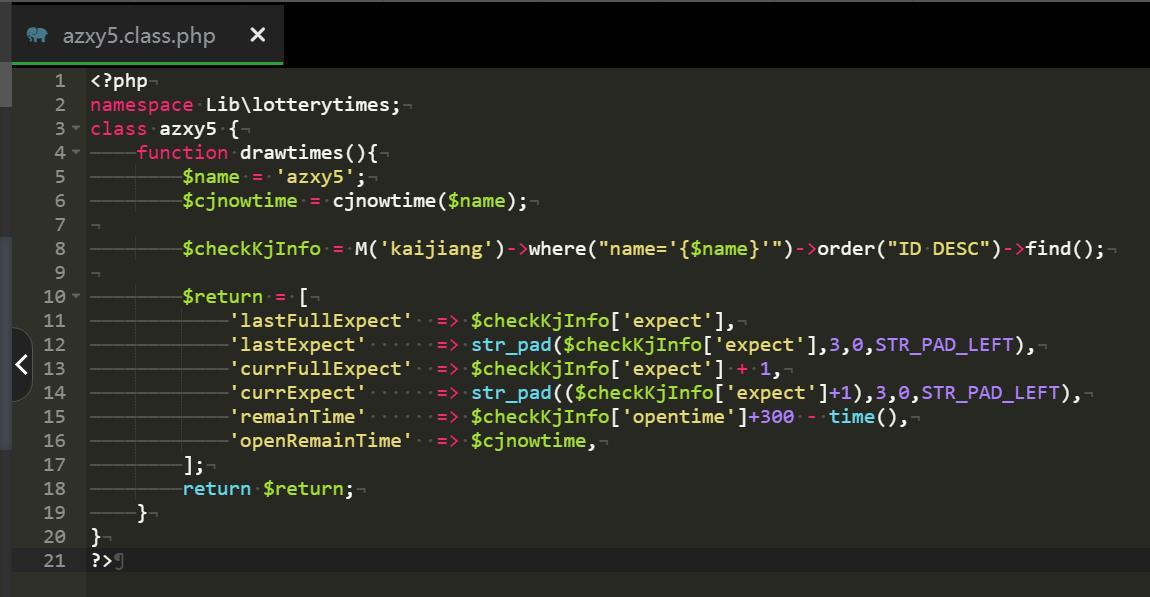Click line number 21 in the gutter
The height and width of the screenshot is (597, 1150).
point(54,561)
